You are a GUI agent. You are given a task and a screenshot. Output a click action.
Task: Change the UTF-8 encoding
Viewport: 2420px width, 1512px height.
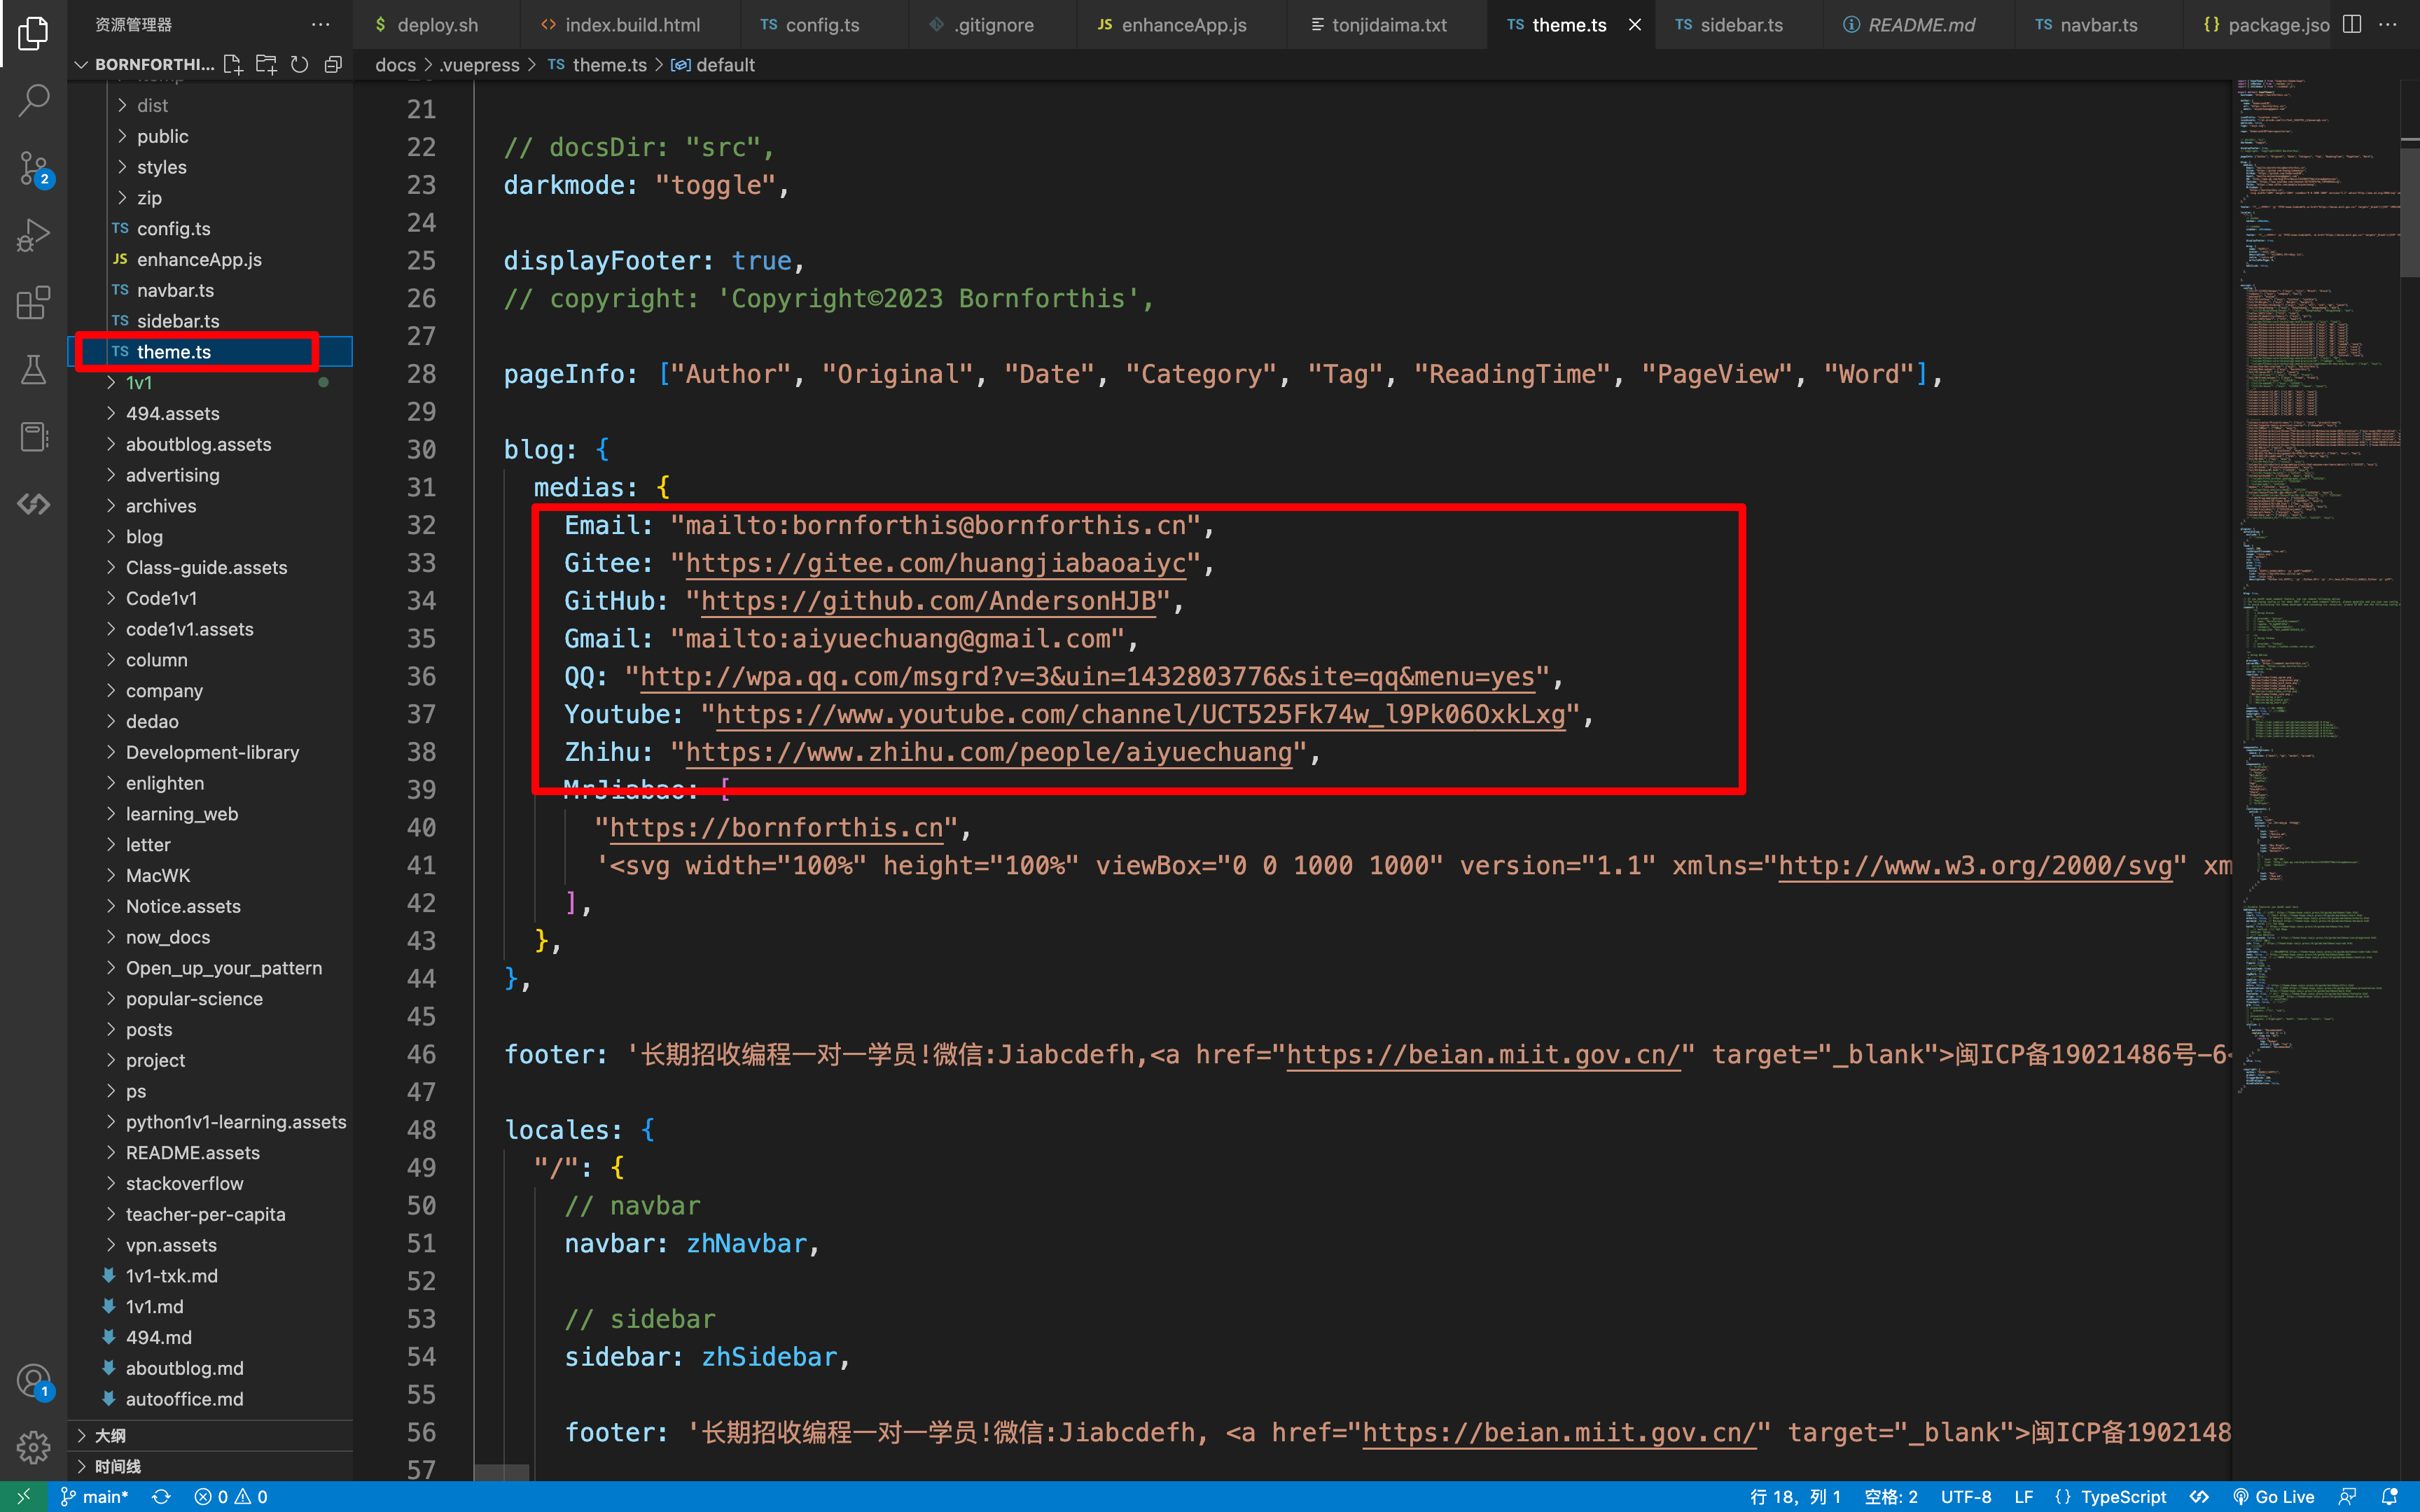pos(1966,1496)
